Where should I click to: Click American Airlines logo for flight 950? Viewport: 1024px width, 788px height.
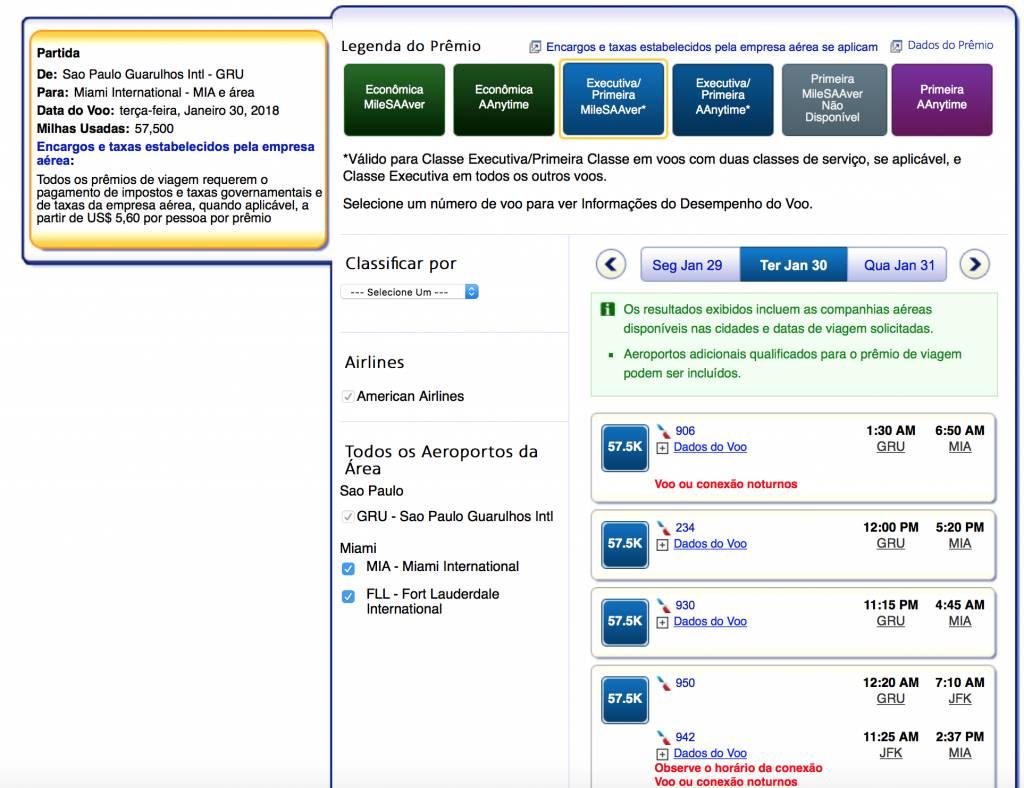[664, 683]
